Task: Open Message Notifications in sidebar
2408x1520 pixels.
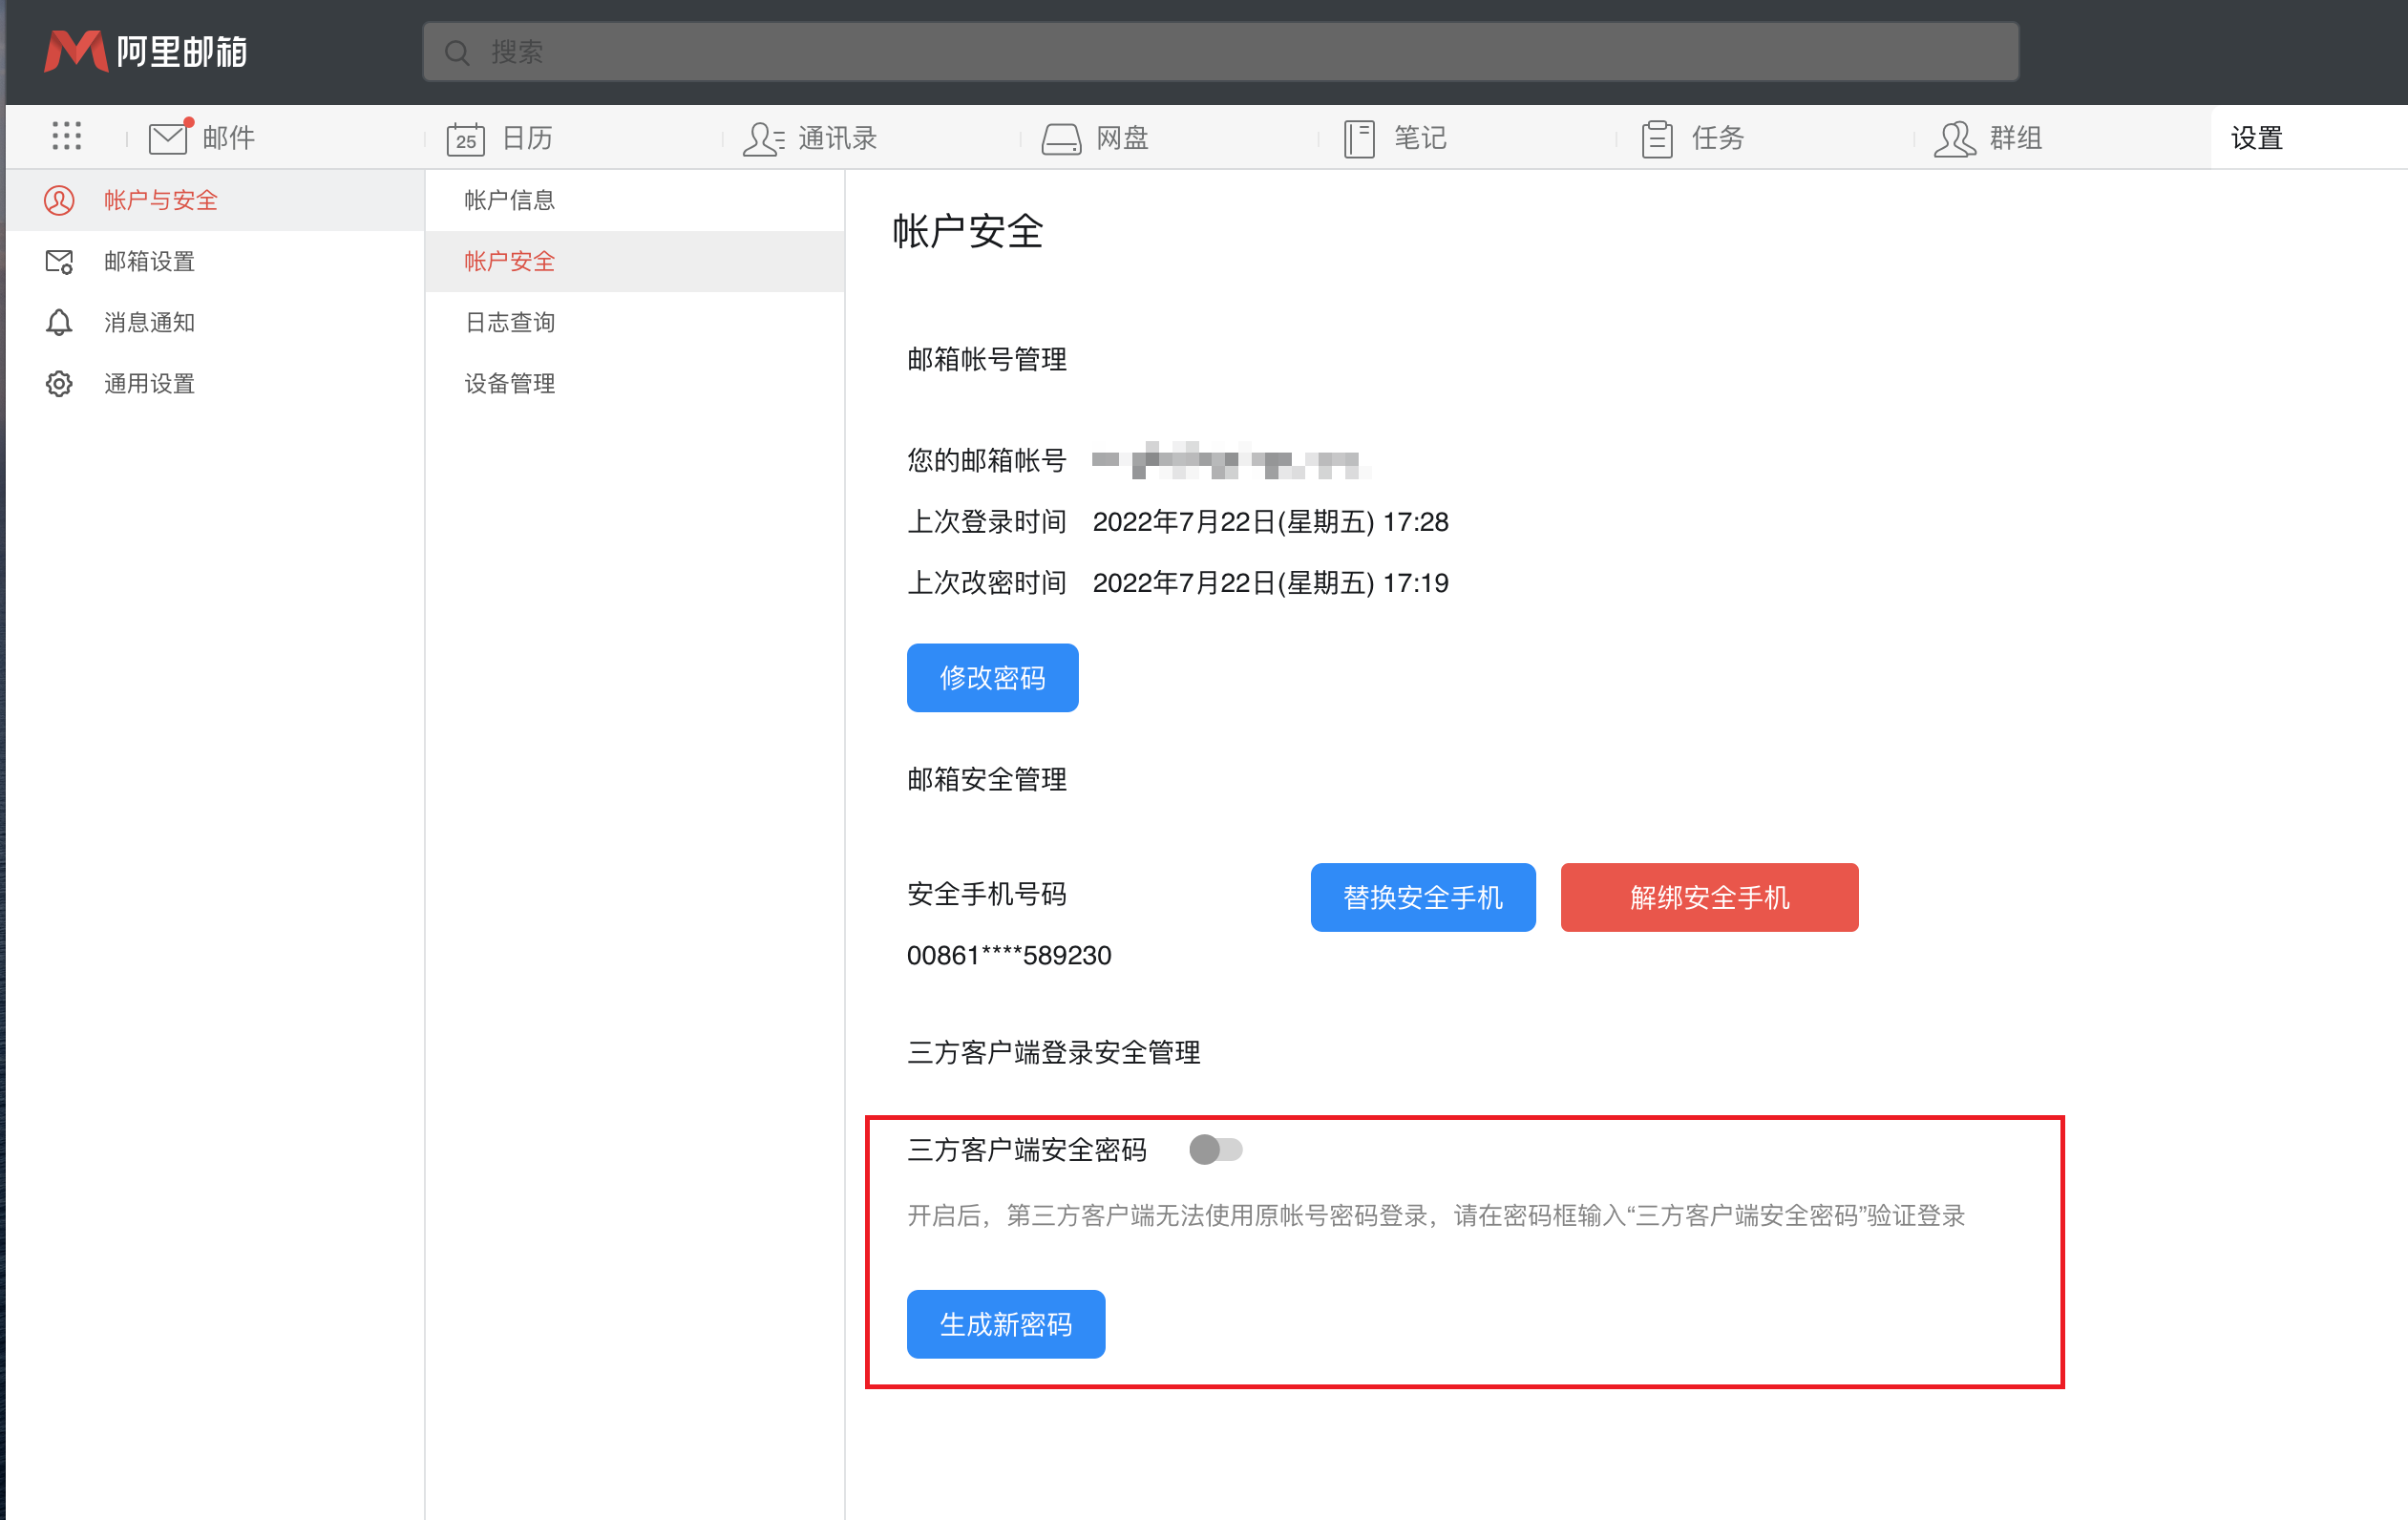Action: coord(149,323)
